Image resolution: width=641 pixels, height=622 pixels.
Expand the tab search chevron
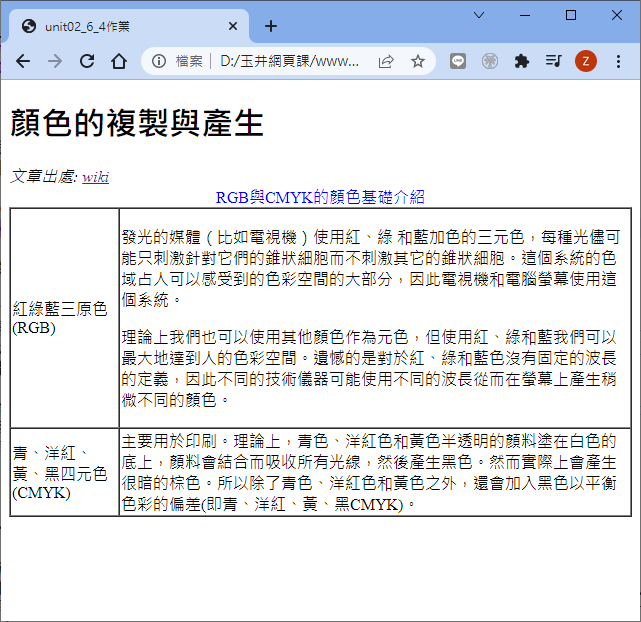coord(479,15)
